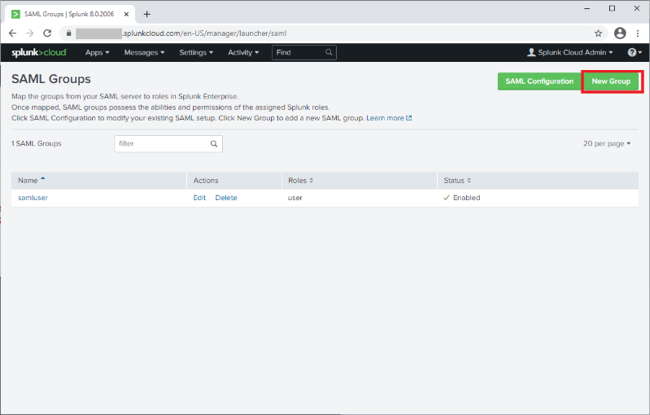Image resolution: width=650 pixels, height=415 pixels.
Task: Click the New Group button
Action: pyautogui.click(x=611, y=81)
